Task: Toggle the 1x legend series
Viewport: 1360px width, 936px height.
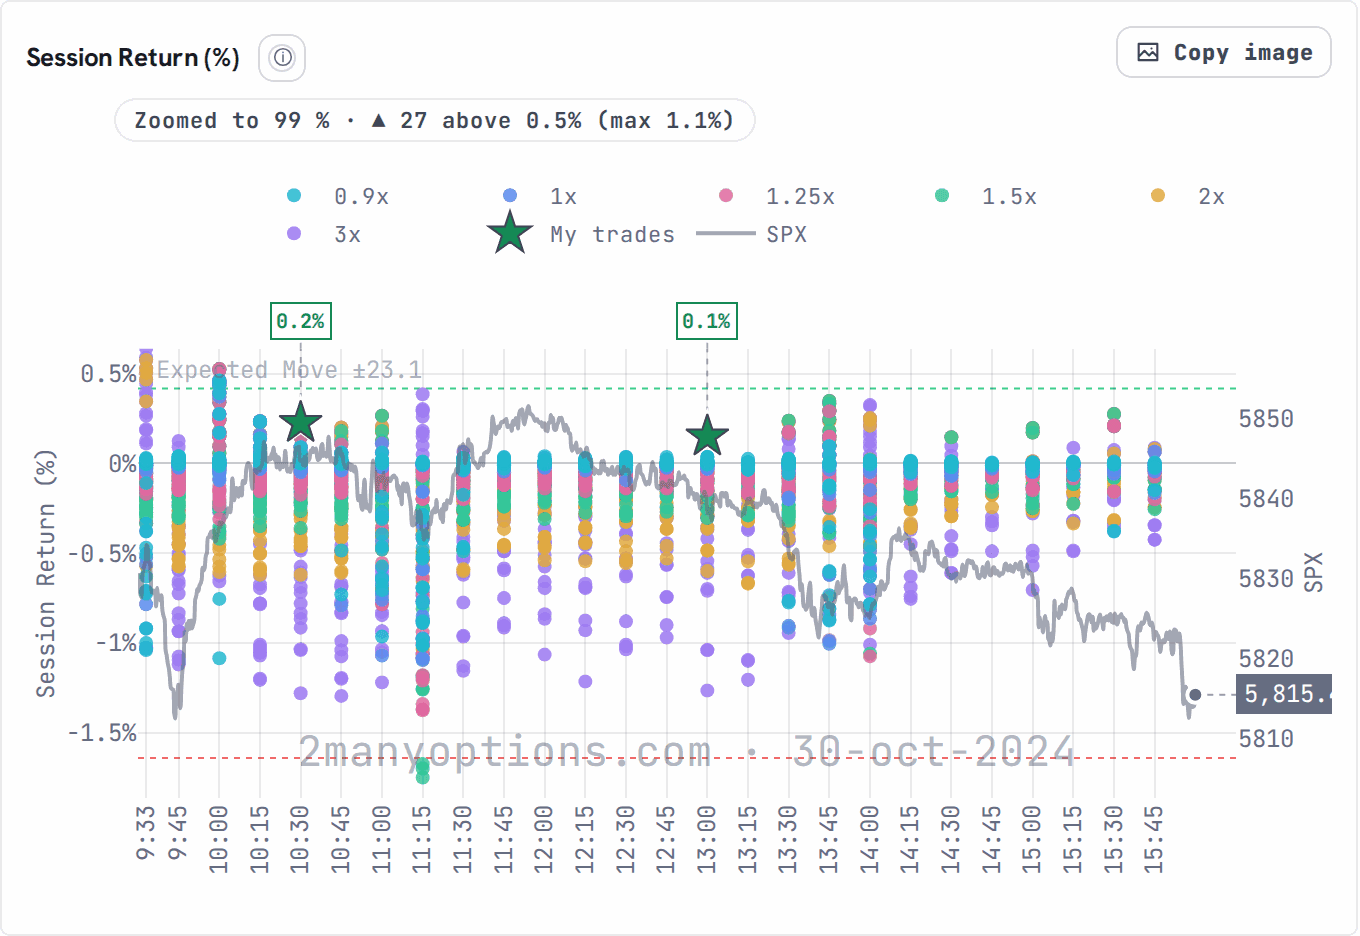Action: [x=541, y=196]
